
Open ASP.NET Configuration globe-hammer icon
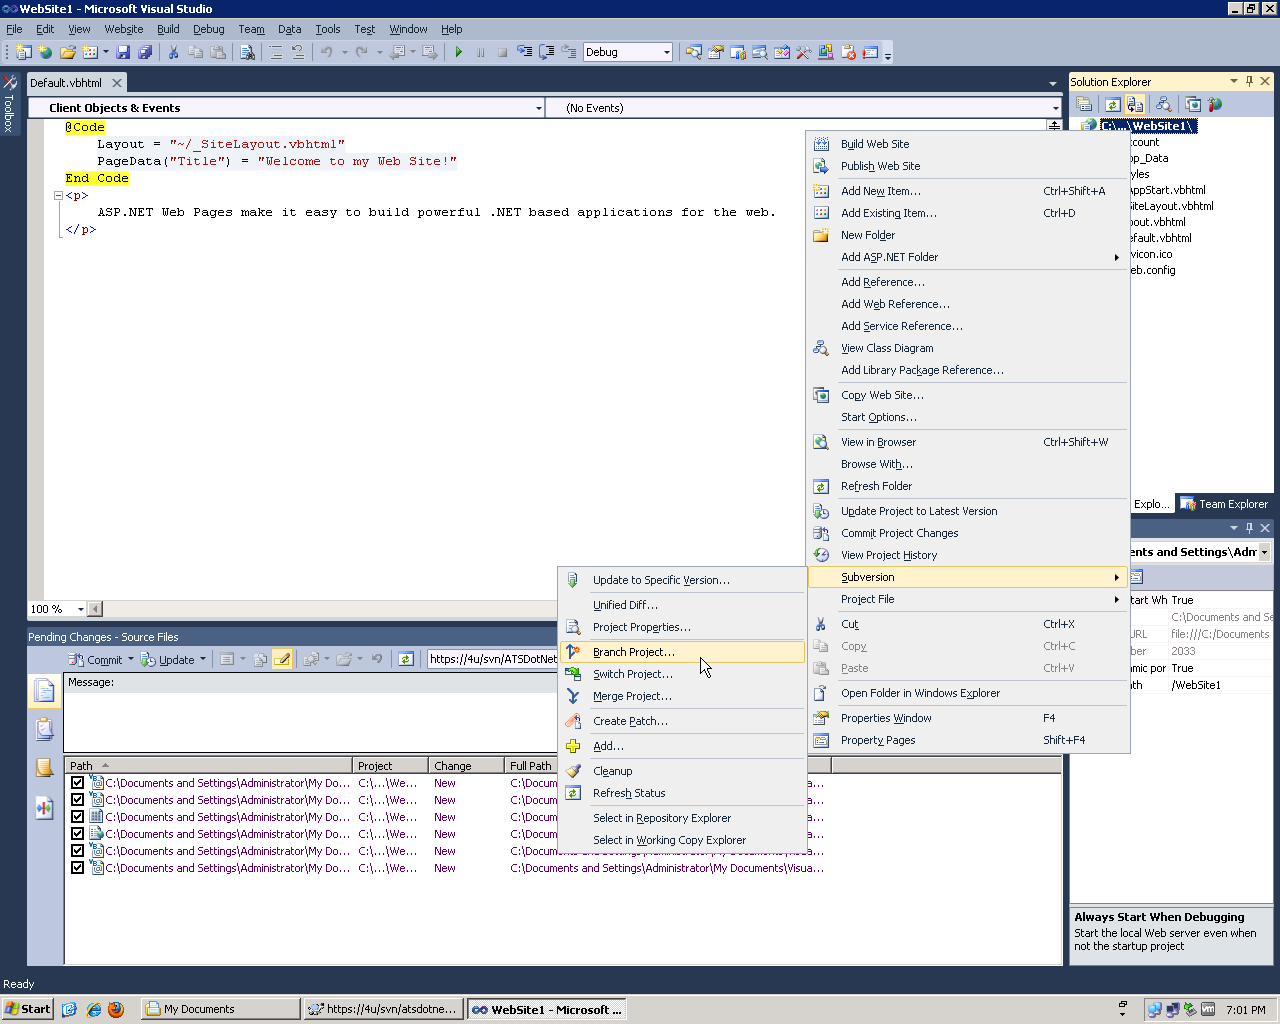(x=1215, y=104)
